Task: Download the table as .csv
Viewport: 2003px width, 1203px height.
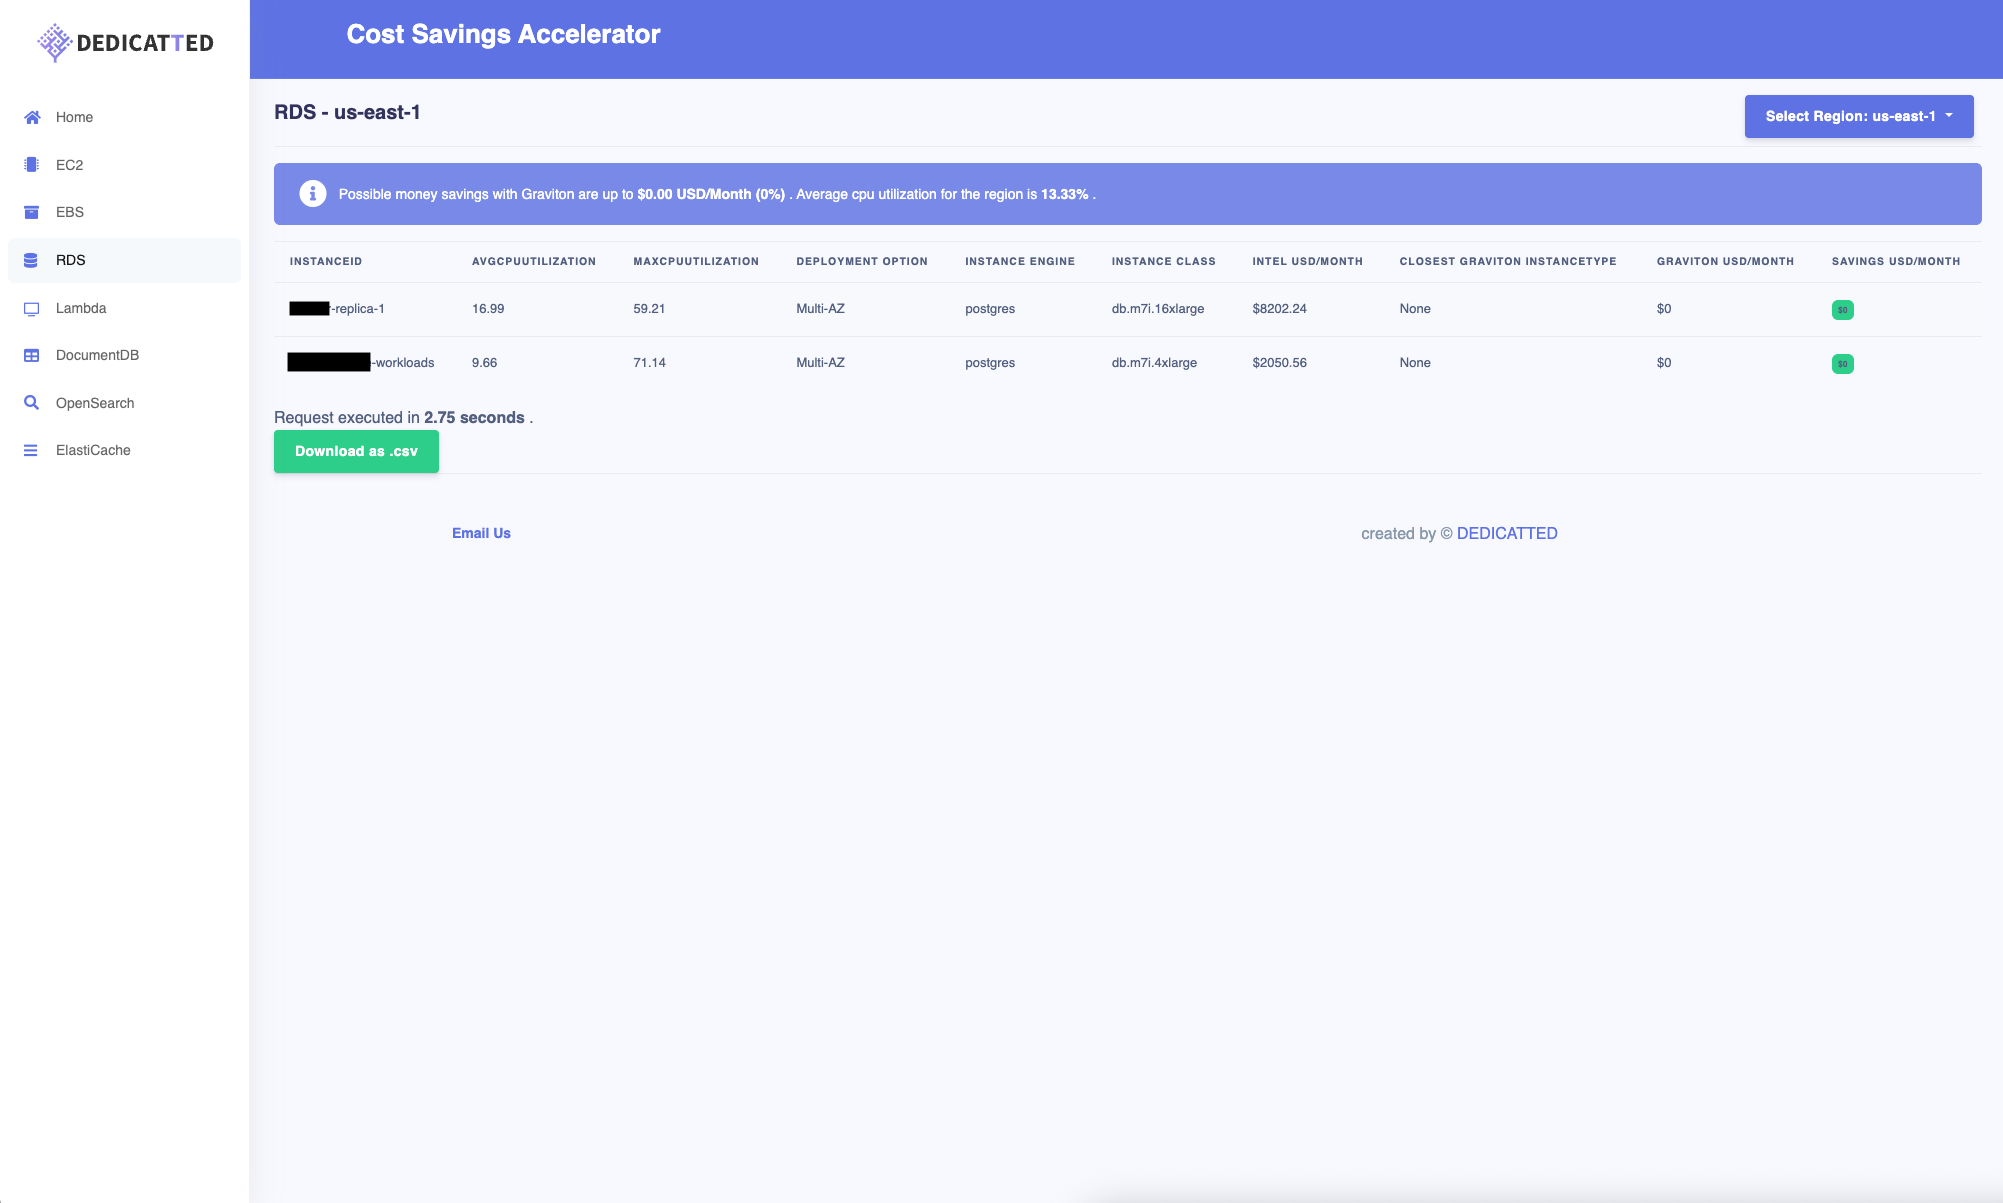Action: [356, 451]
